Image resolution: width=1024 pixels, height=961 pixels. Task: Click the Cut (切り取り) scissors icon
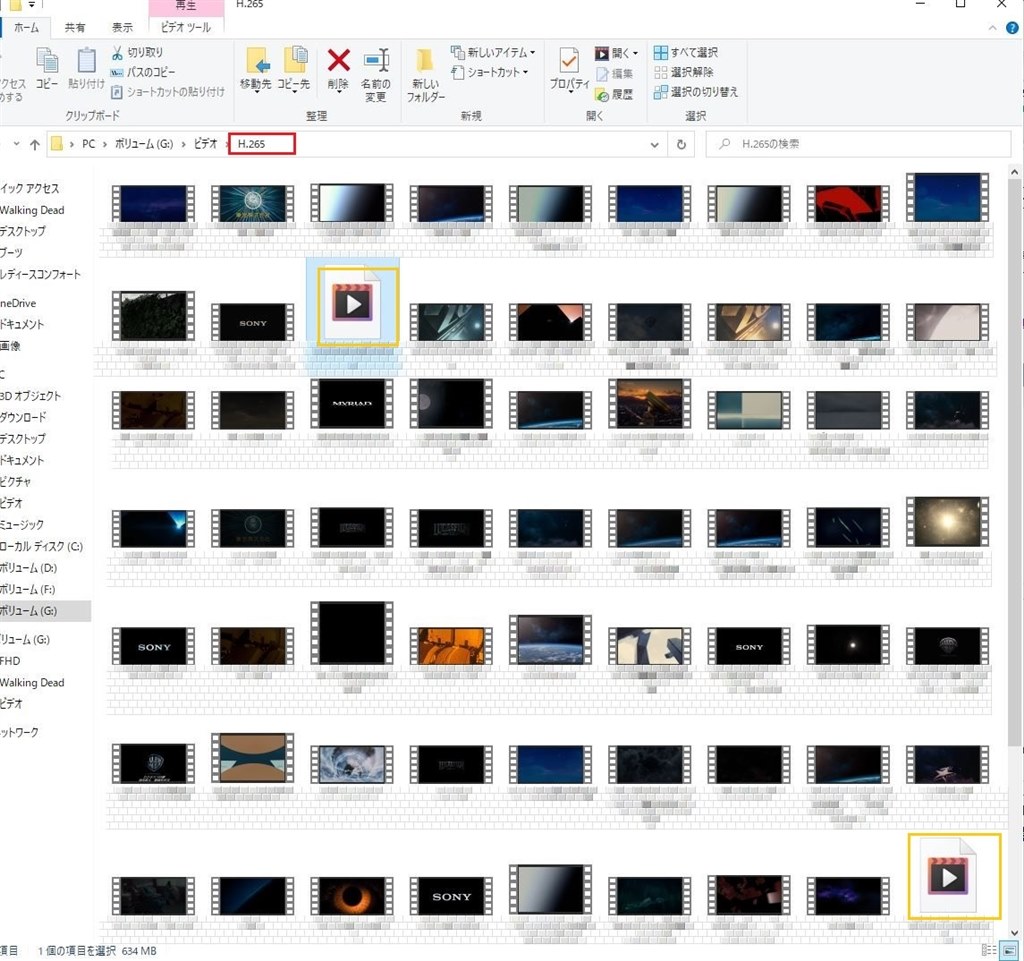tap(118, 52)
